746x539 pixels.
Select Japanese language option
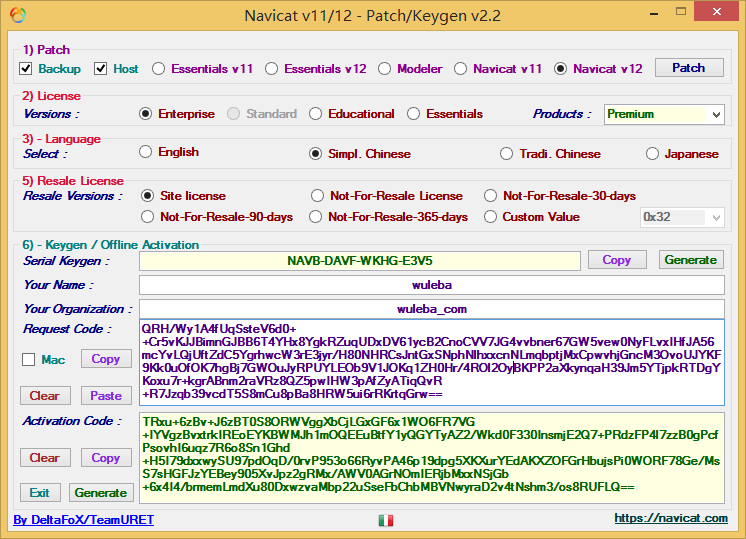pos(652,154)
